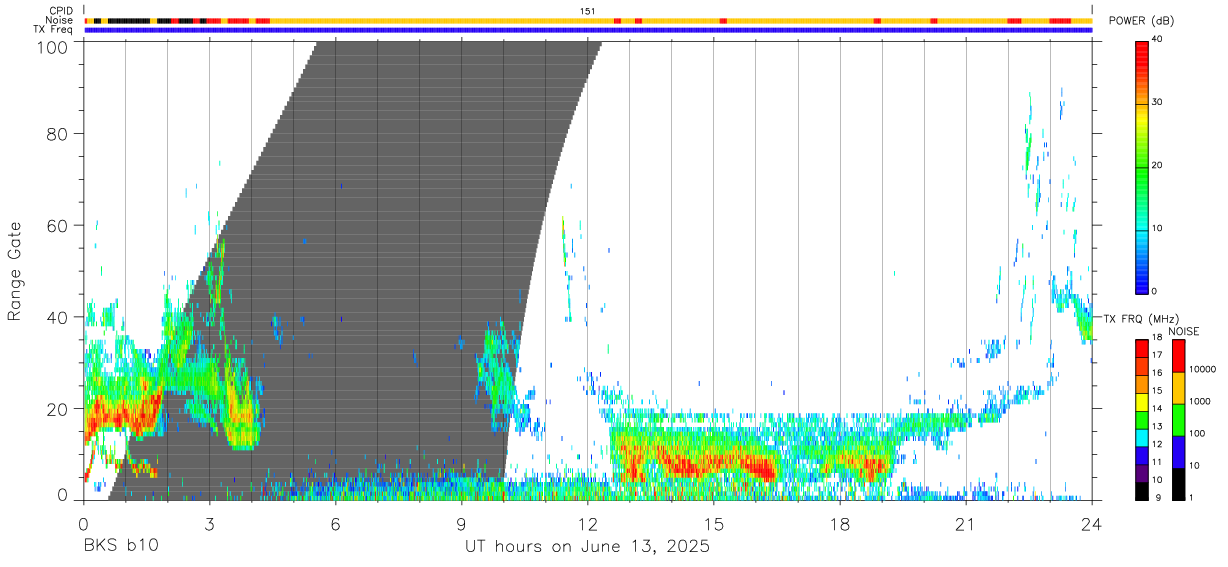Click the 14 label on the TX FRQ legend
Viewport: 1228px width, 567px height.
[x=1158, y=409]
